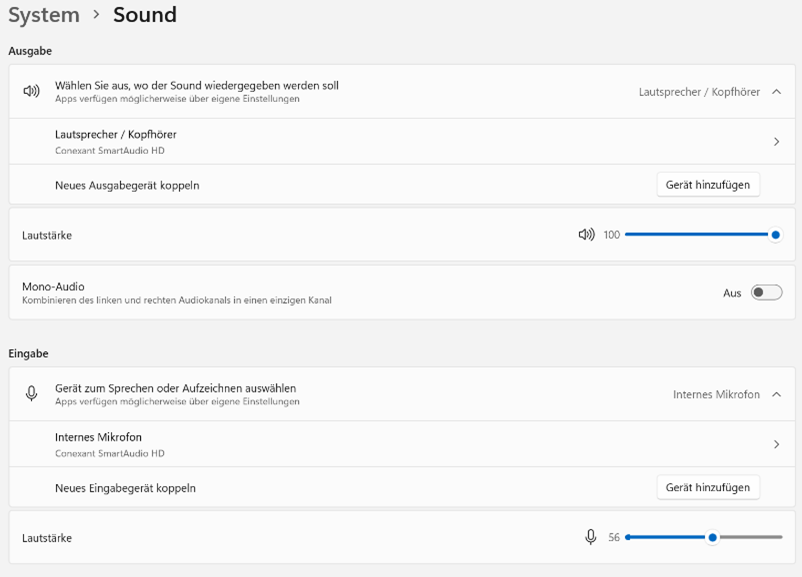Click the microphone icon beside input device selection
Screen dimensions: 802x577
(31, 394)
